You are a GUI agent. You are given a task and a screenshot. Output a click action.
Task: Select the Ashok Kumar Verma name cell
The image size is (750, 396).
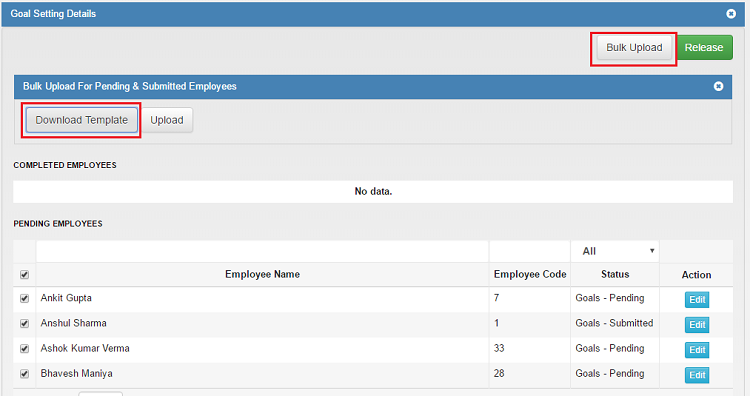click(x=262, y=349)
